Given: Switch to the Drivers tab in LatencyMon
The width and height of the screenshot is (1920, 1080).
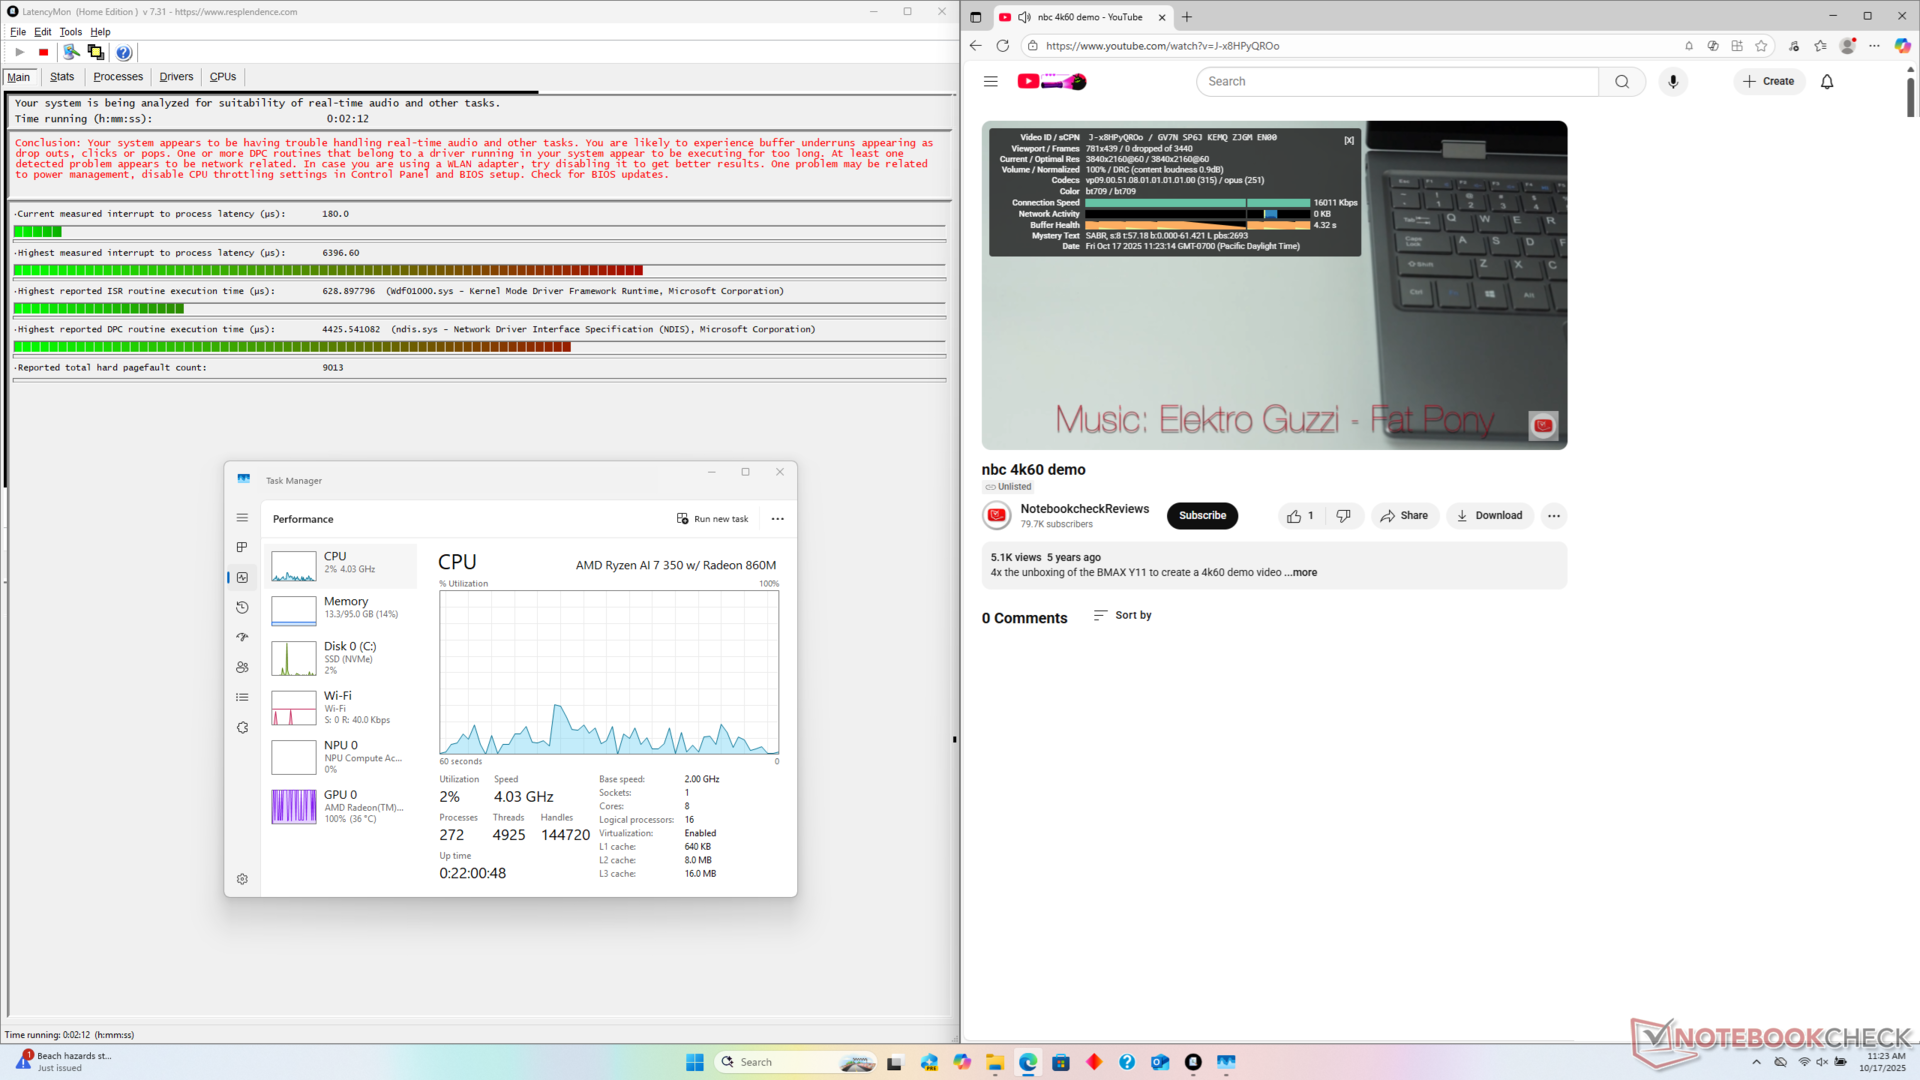Looking at the screenshot, I should point(176,77).
